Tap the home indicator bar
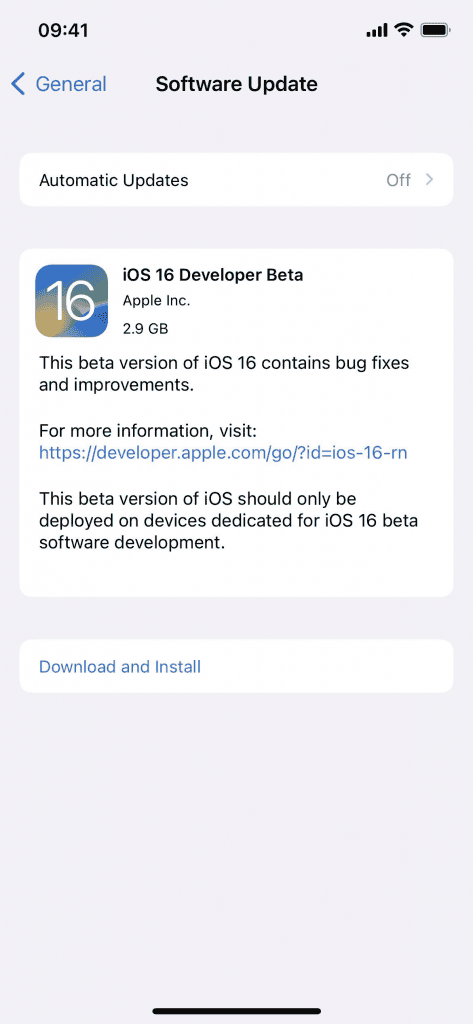The width and height of the screenshot is (473, 1024). click(236, 1012)
